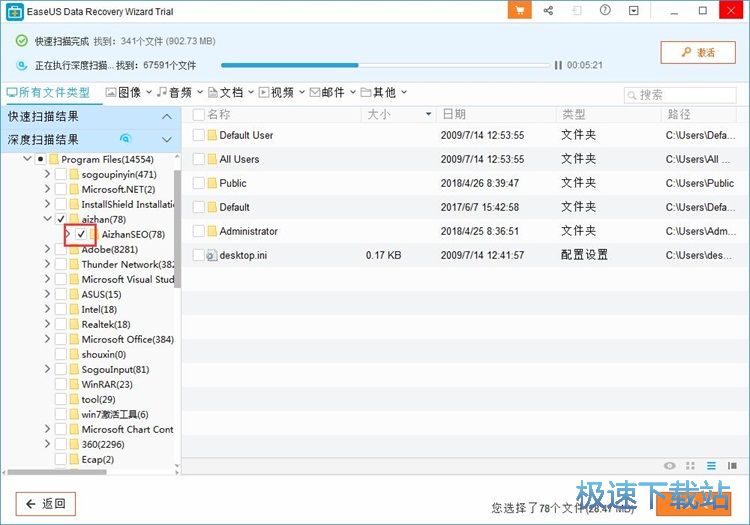Viewport: 750px width, 525px height.
Task: Sort by the 类型 column header
Action: (x=574, y=114)
